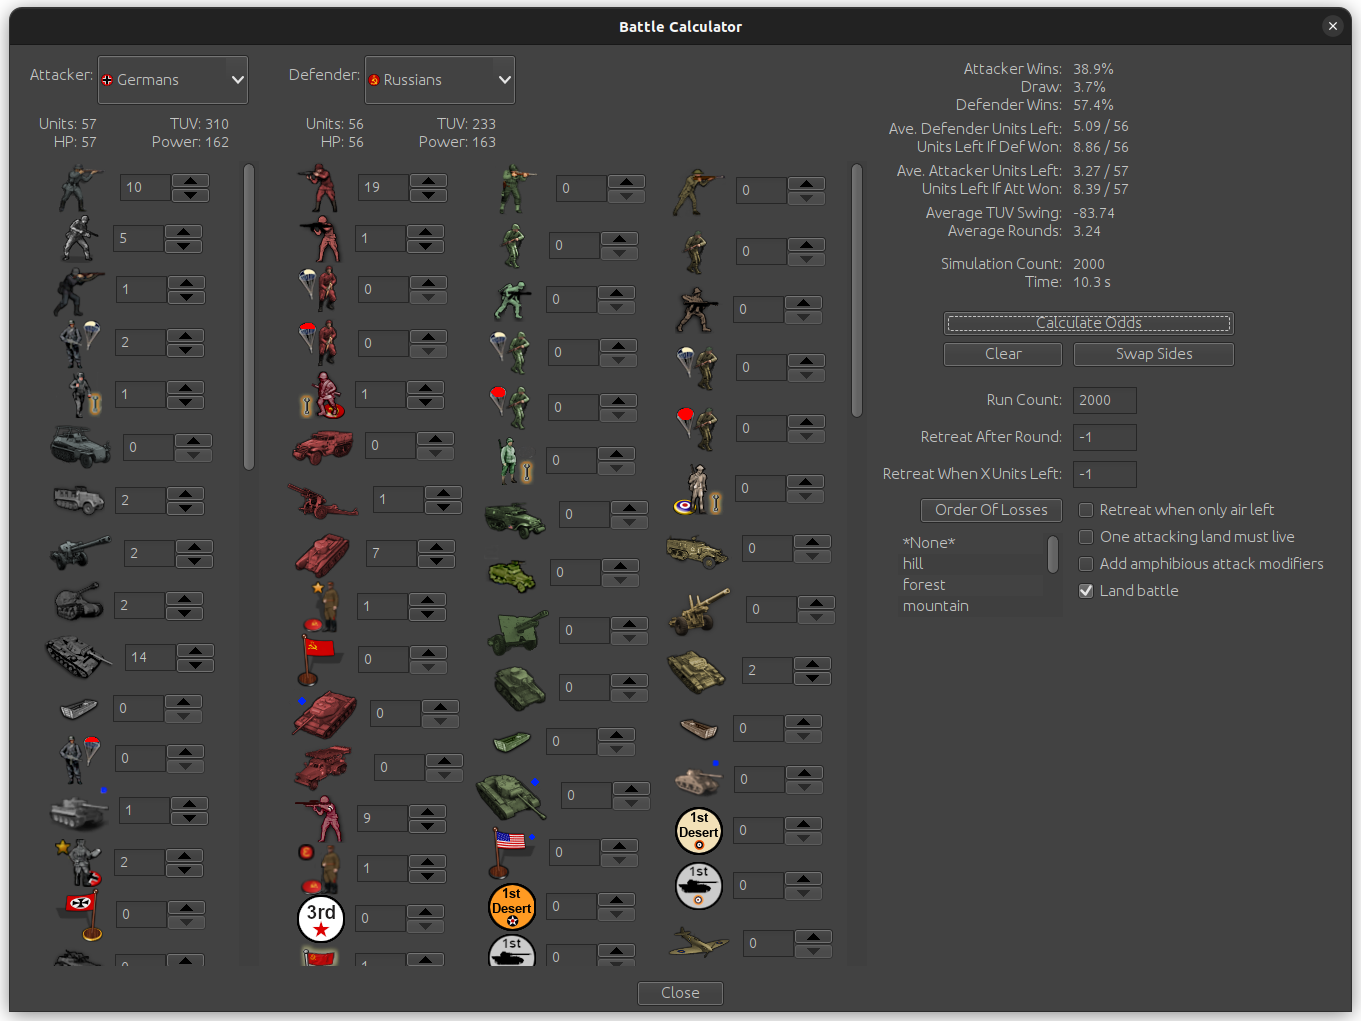The image size is (1361, 1021).
Task: Click the defender units panel scrollbar
Action: (856, 290)
